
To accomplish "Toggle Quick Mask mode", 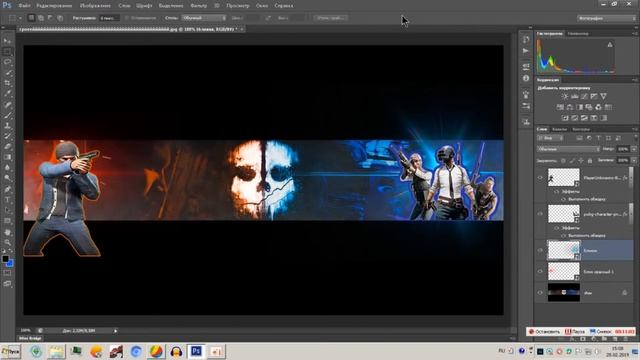I will pos(7,273).
